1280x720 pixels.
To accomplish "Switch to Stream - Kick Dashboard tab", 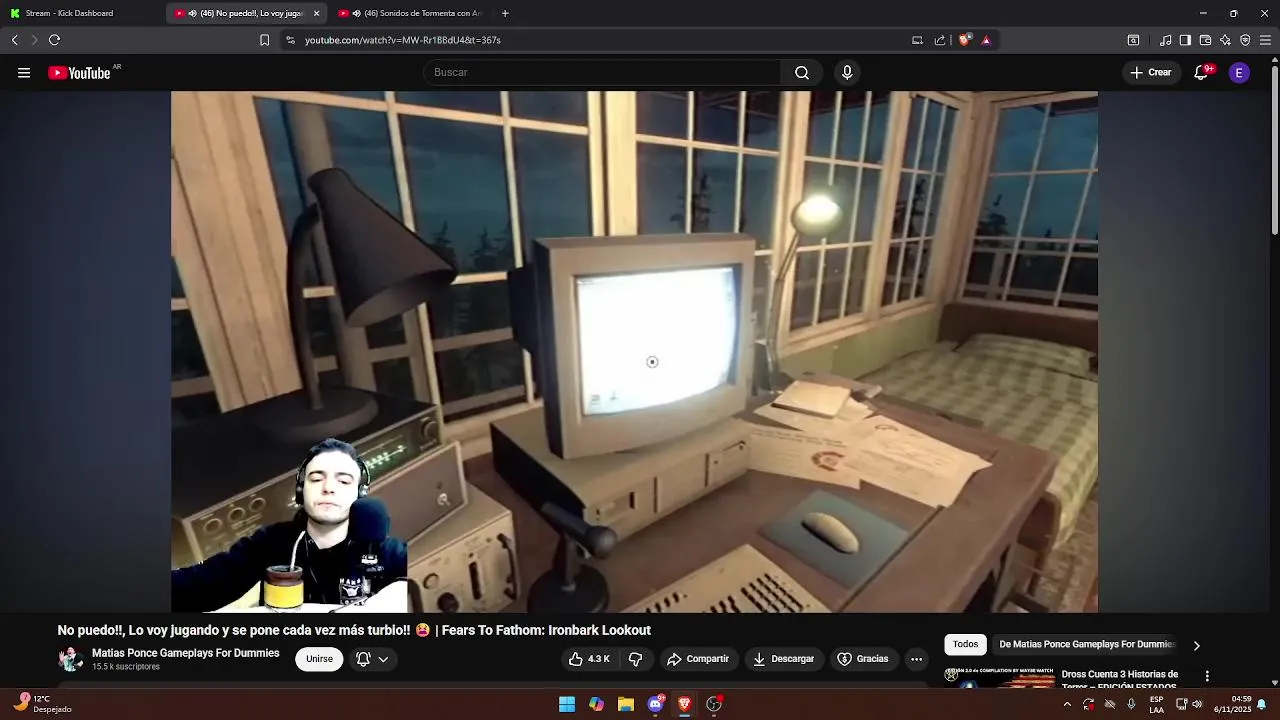I will coord(82,13).
